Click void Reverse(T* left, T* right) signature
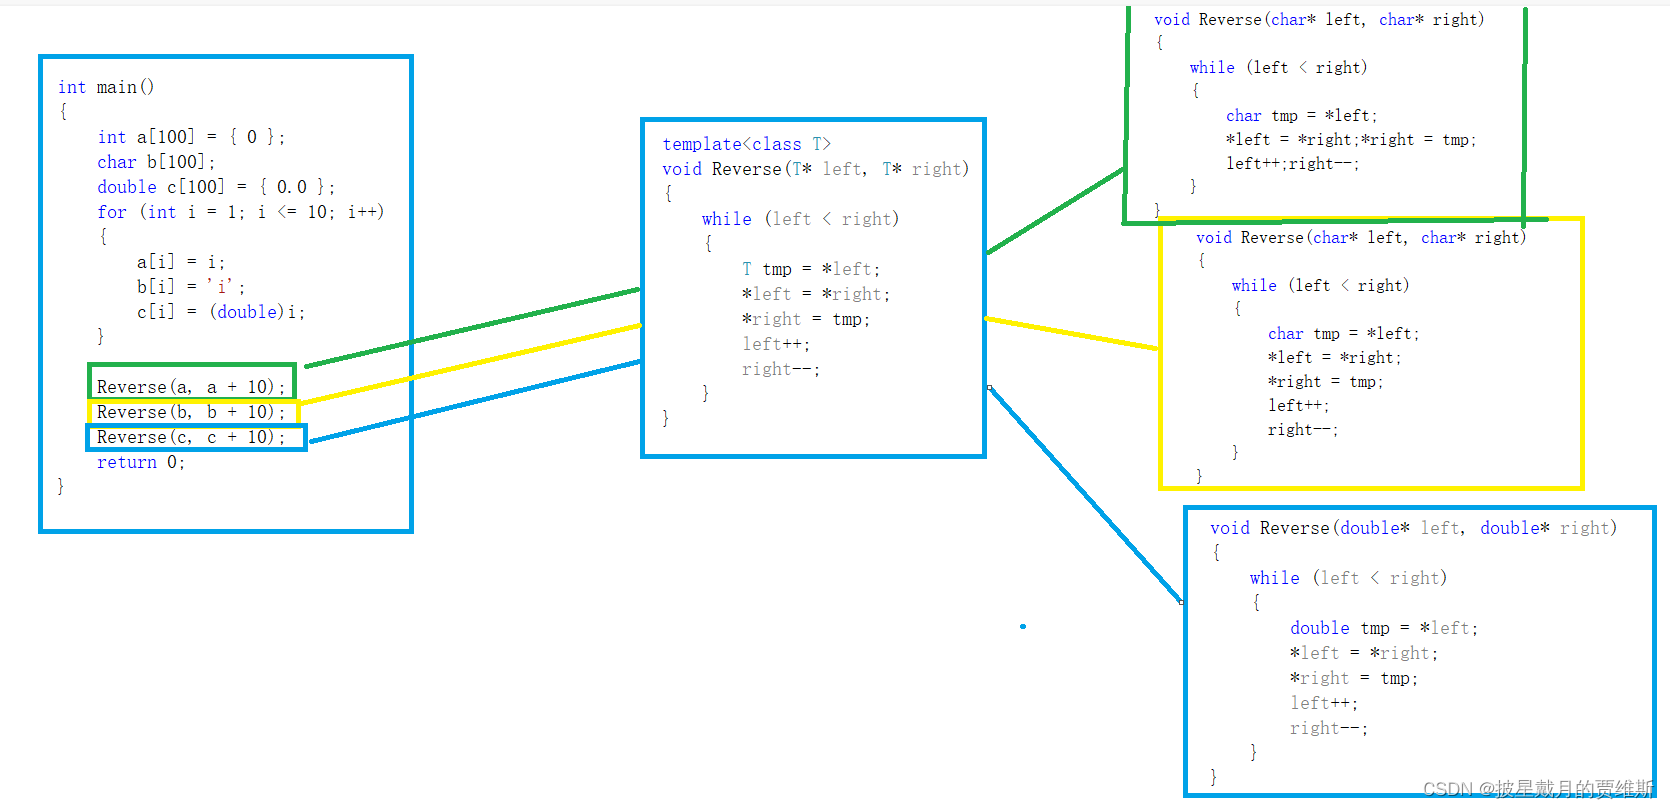 pos(816,169)
